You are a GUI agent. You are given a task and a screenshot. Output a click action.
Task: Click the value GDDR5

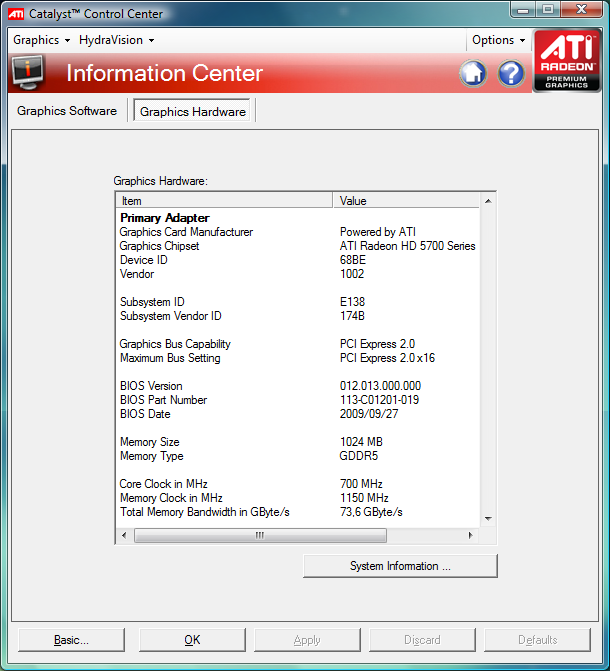coord(359,456)
